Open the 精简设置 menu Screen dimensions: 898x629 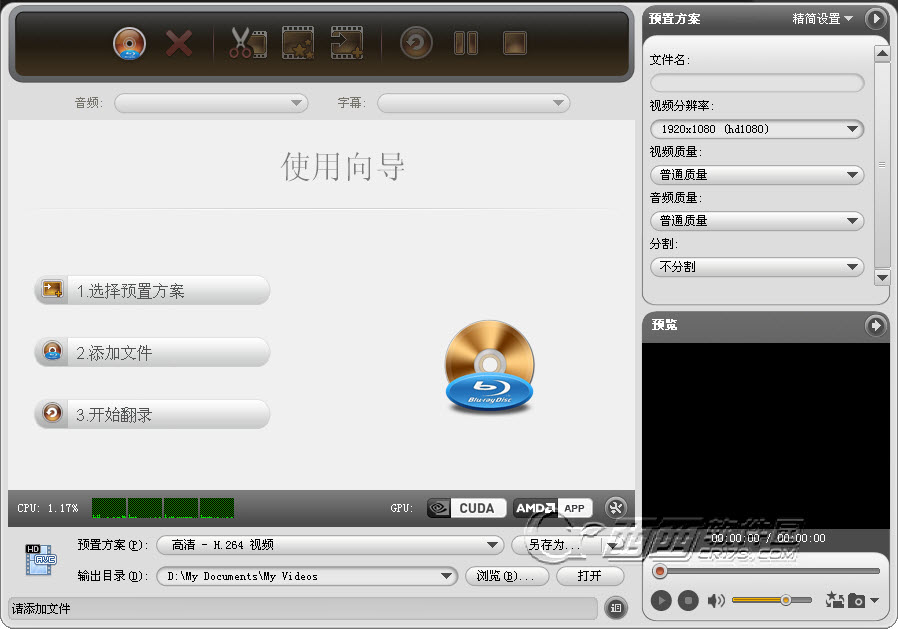822,19
